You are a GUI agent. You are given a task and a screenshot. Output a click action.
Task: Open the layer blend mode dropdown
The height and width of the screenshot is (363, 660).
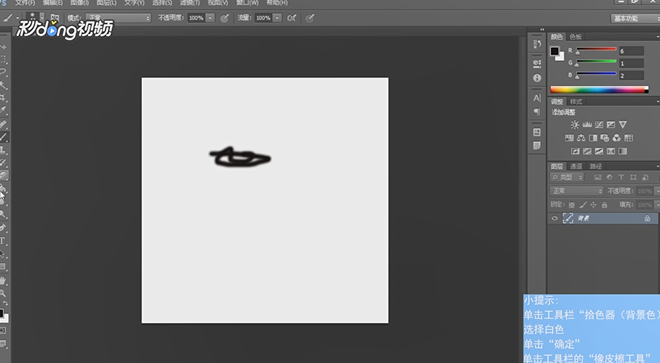(577, 191)
